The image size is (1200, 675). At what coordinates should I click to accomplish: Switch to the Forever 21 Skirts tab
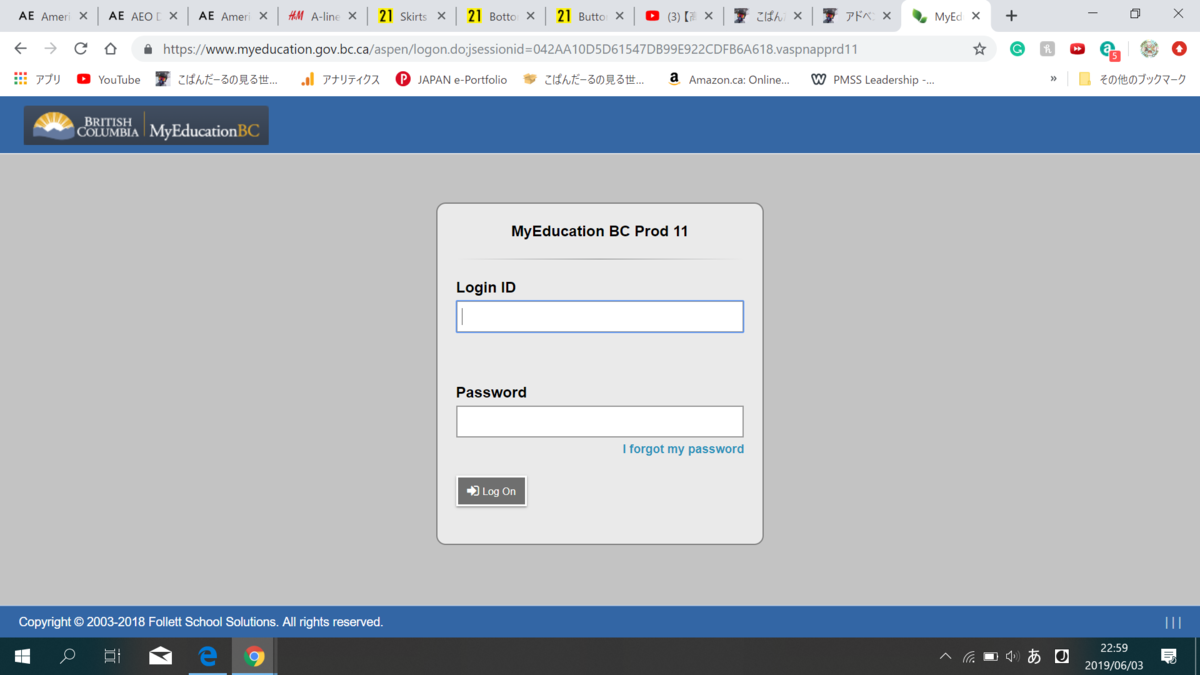pos(411,16)
